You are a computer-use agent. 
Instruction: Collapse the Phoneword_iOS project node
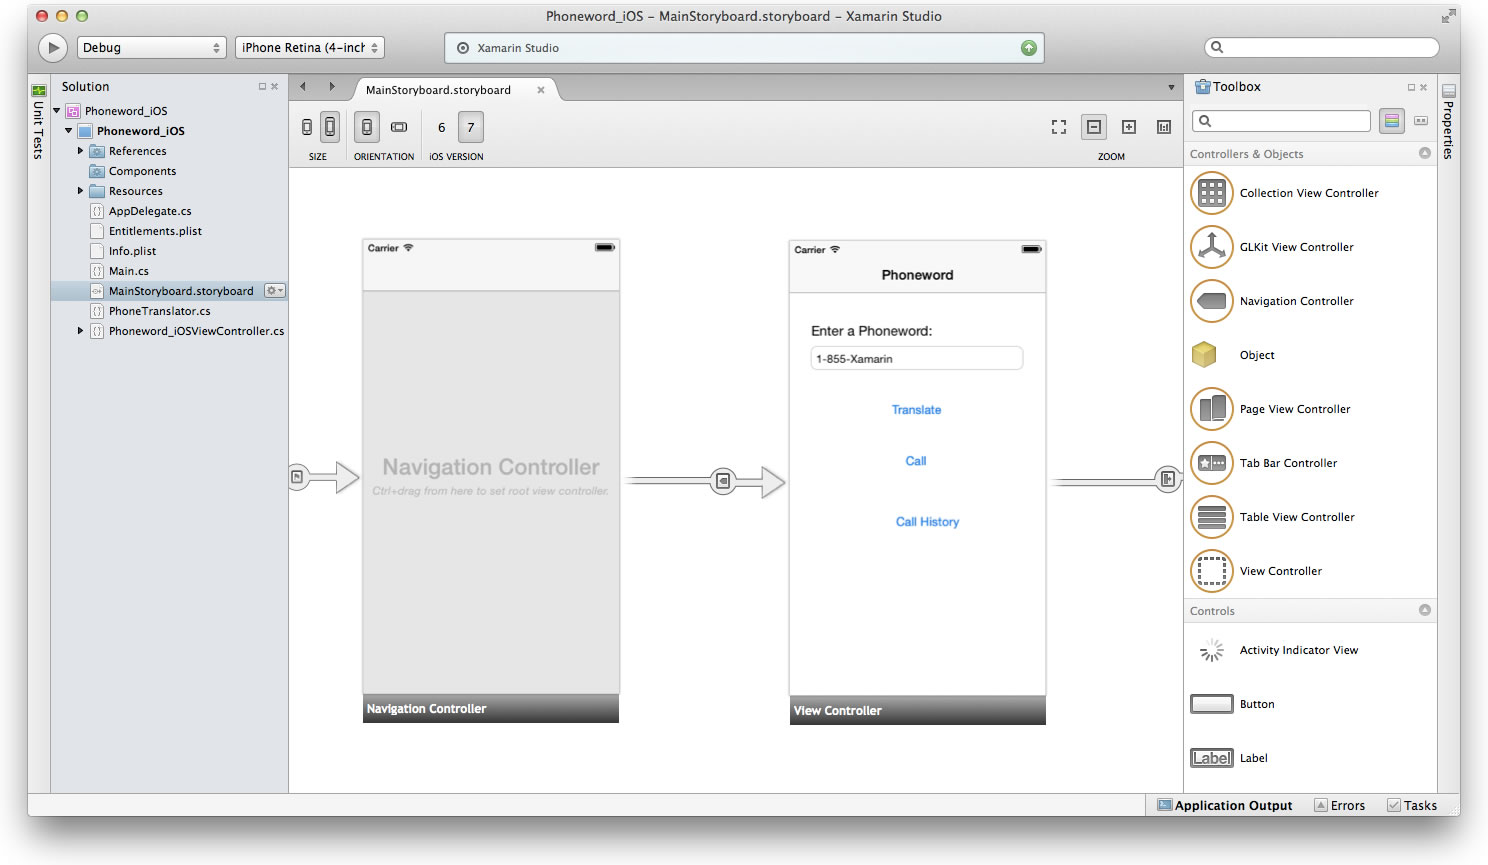pos(69,131)
